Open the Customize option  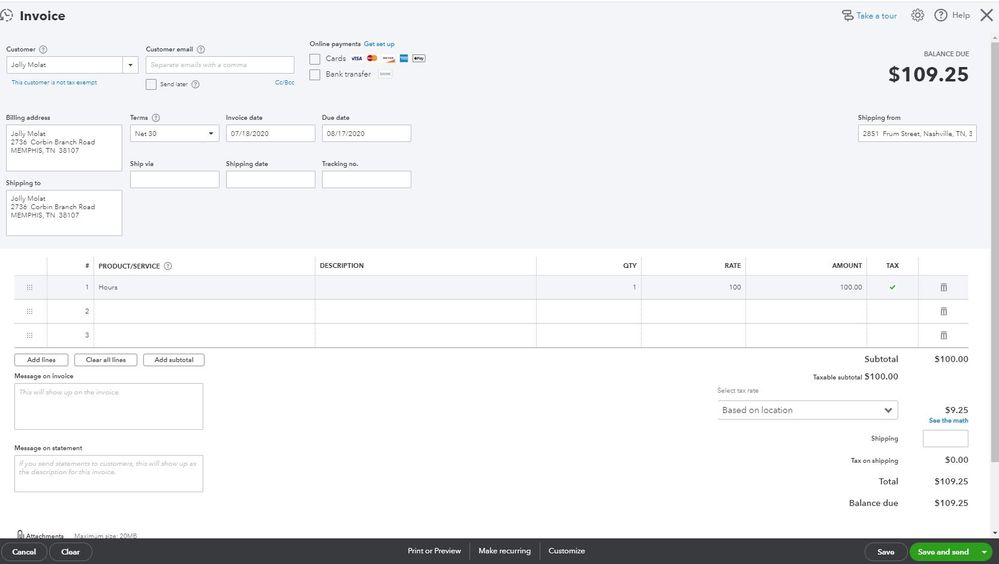pos(566,551)
